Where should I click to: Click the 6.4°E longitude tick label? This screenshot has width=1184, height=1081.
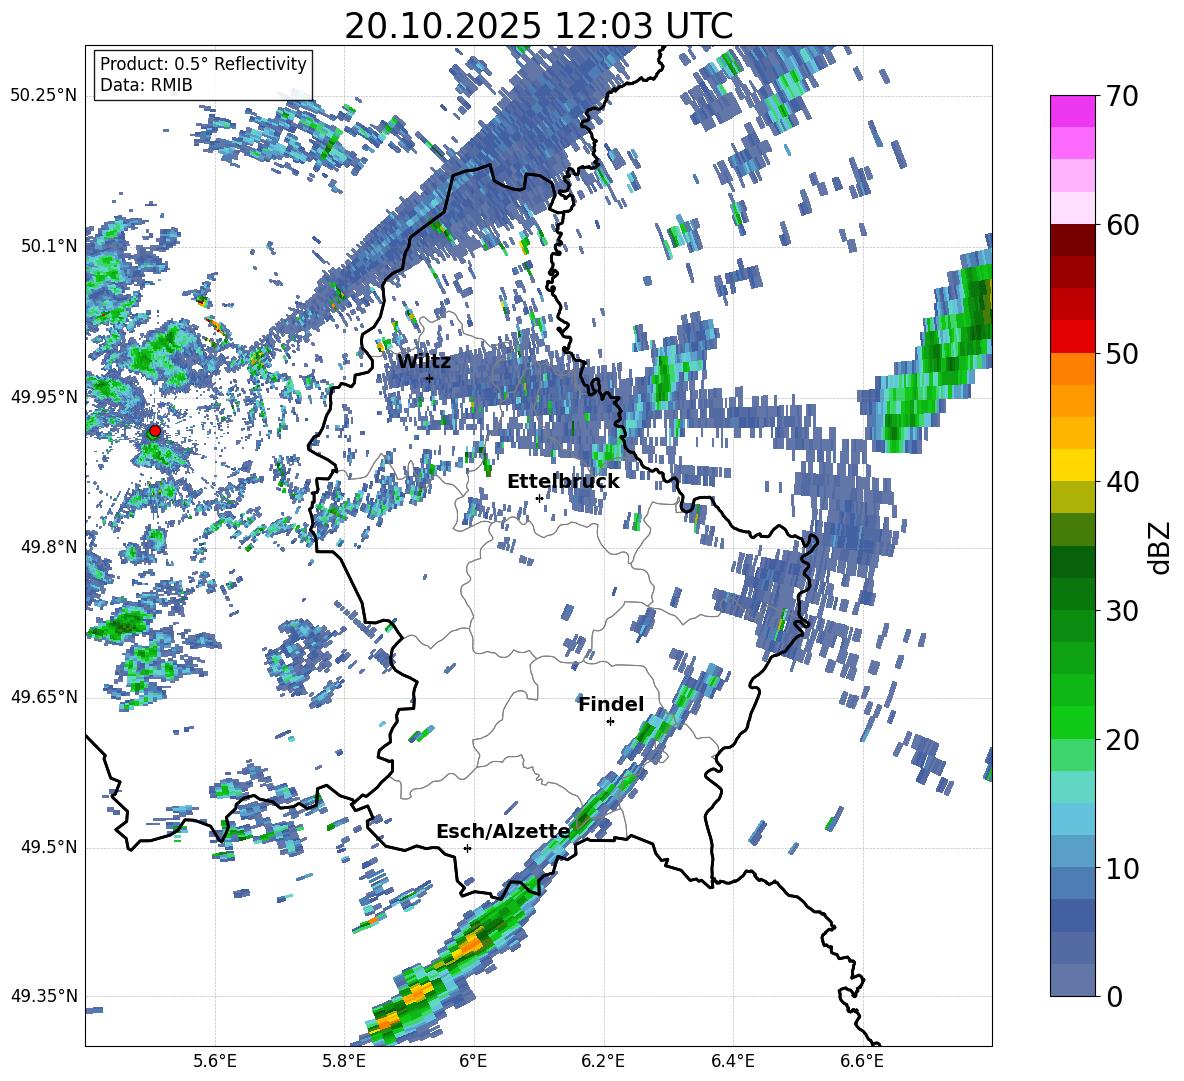click(x=732, y=1061)
